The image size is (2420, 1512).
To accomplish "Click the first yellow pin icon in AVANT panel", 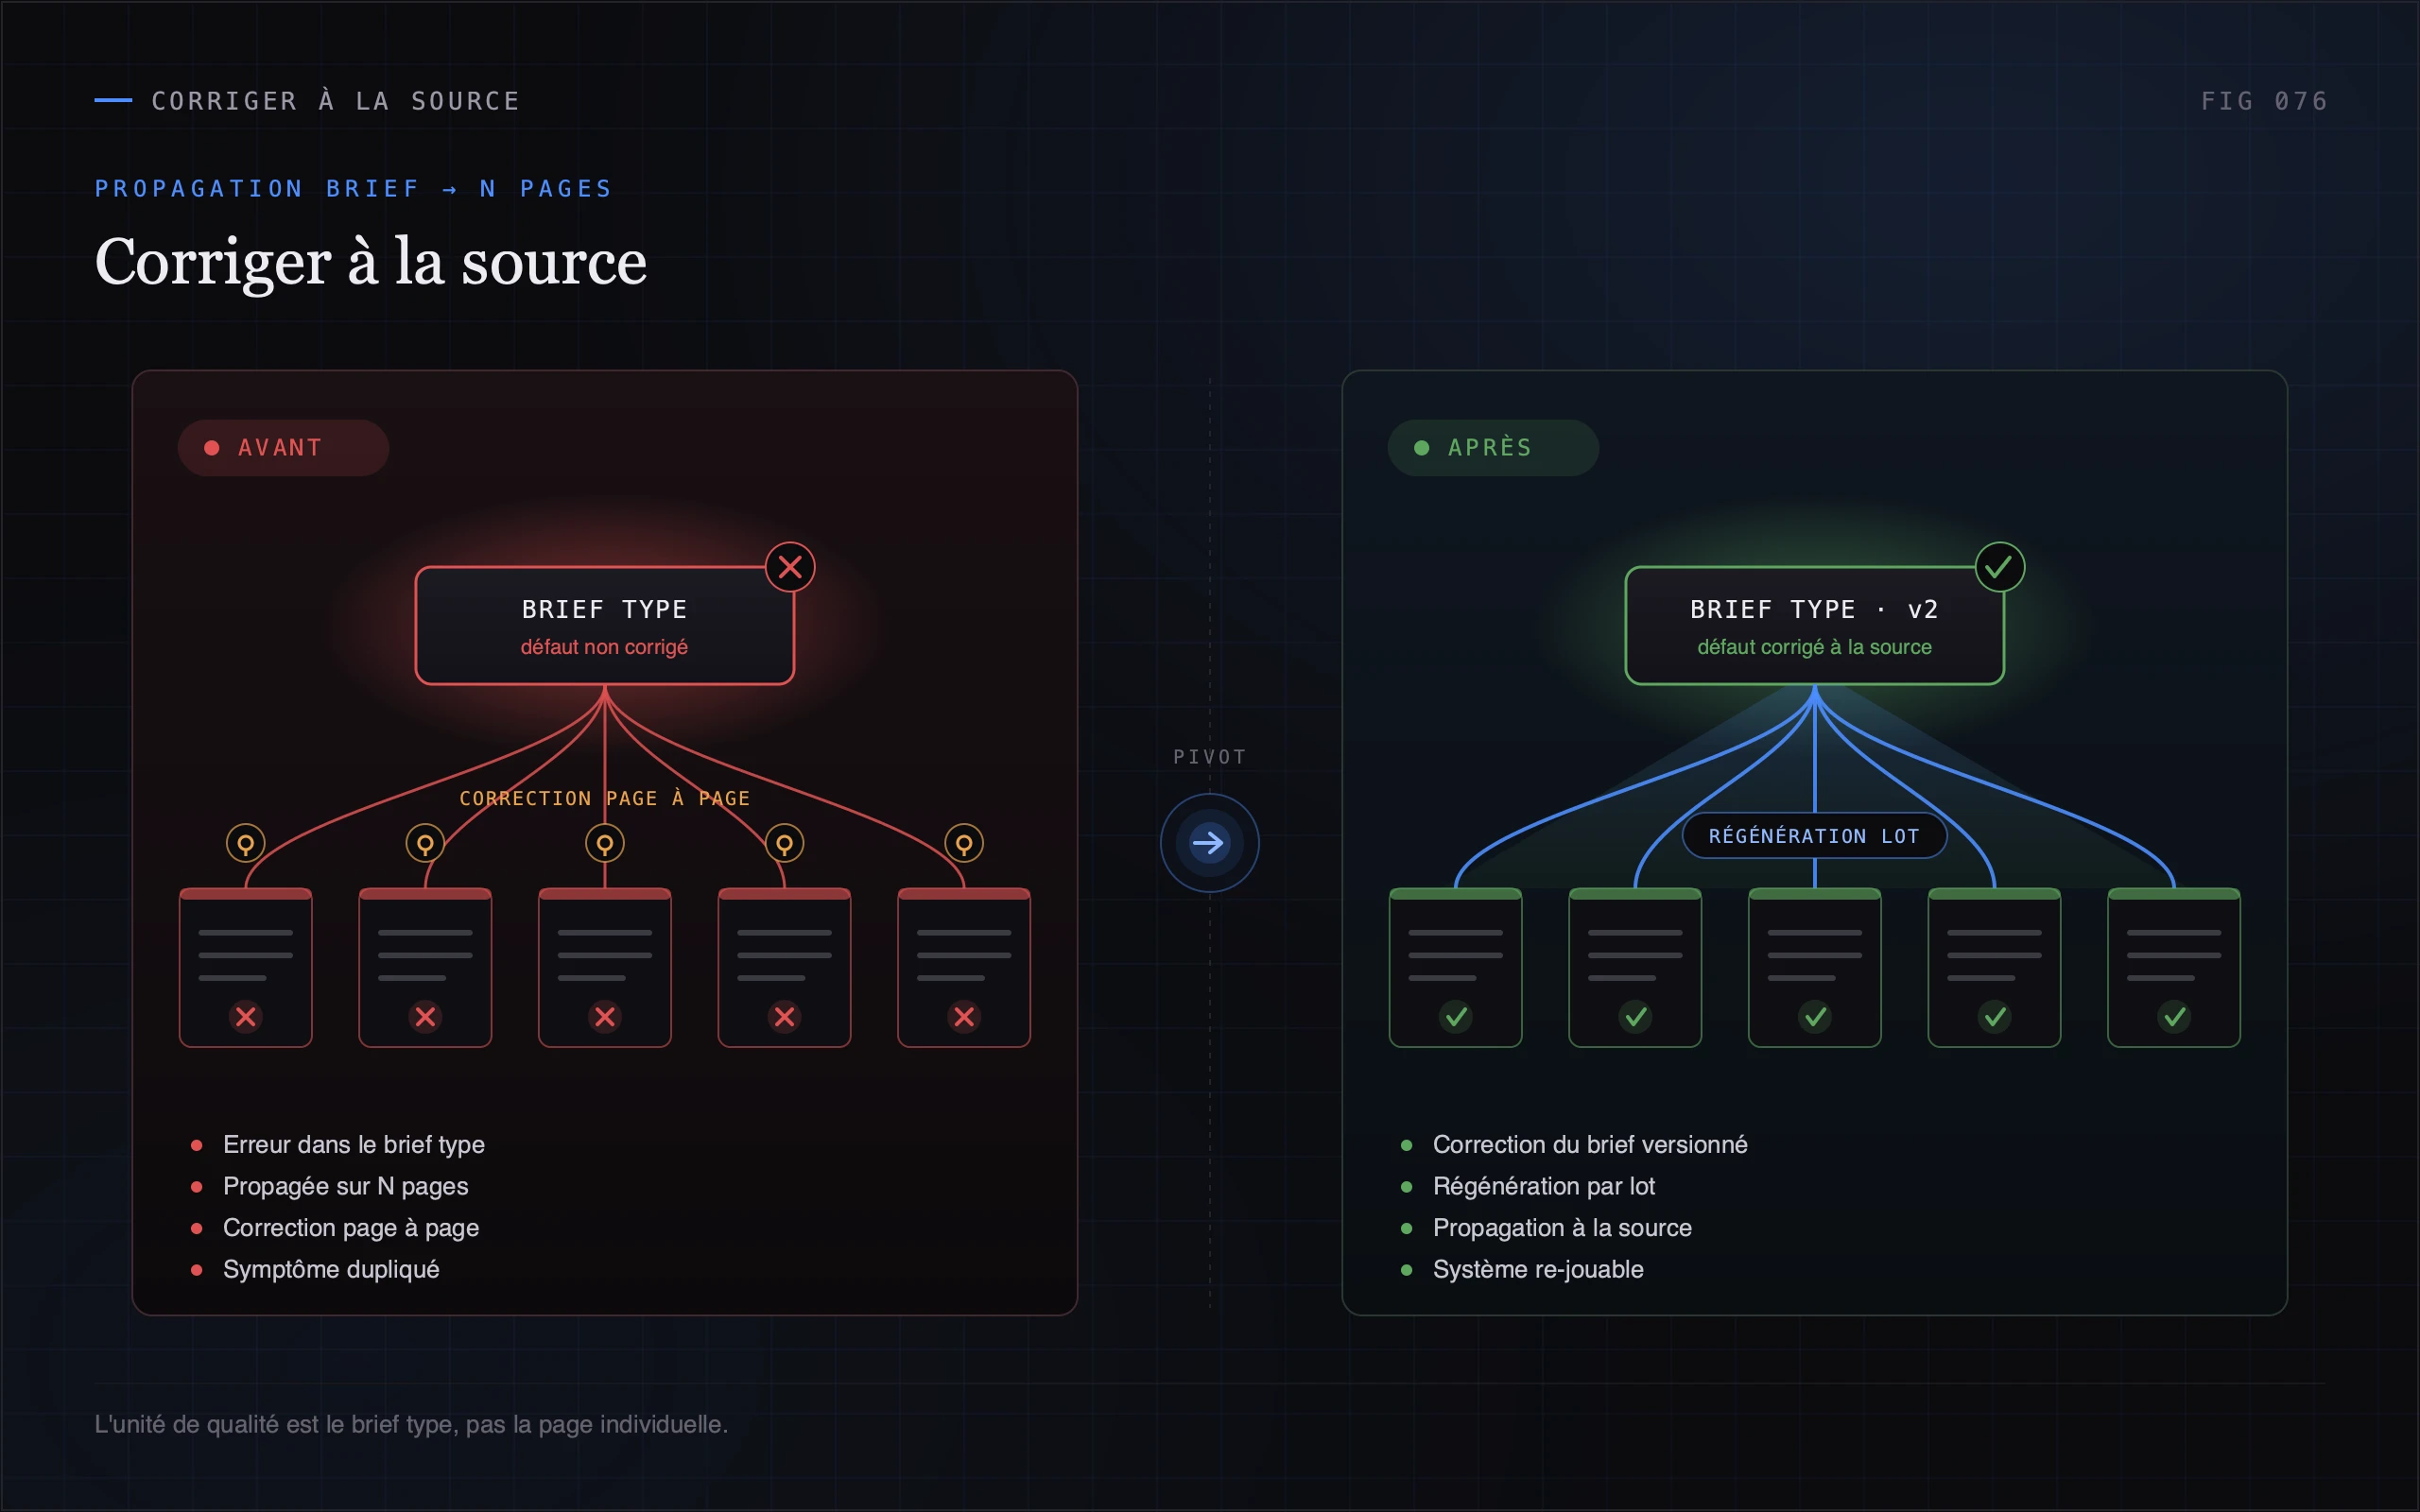I will point(245,844).
